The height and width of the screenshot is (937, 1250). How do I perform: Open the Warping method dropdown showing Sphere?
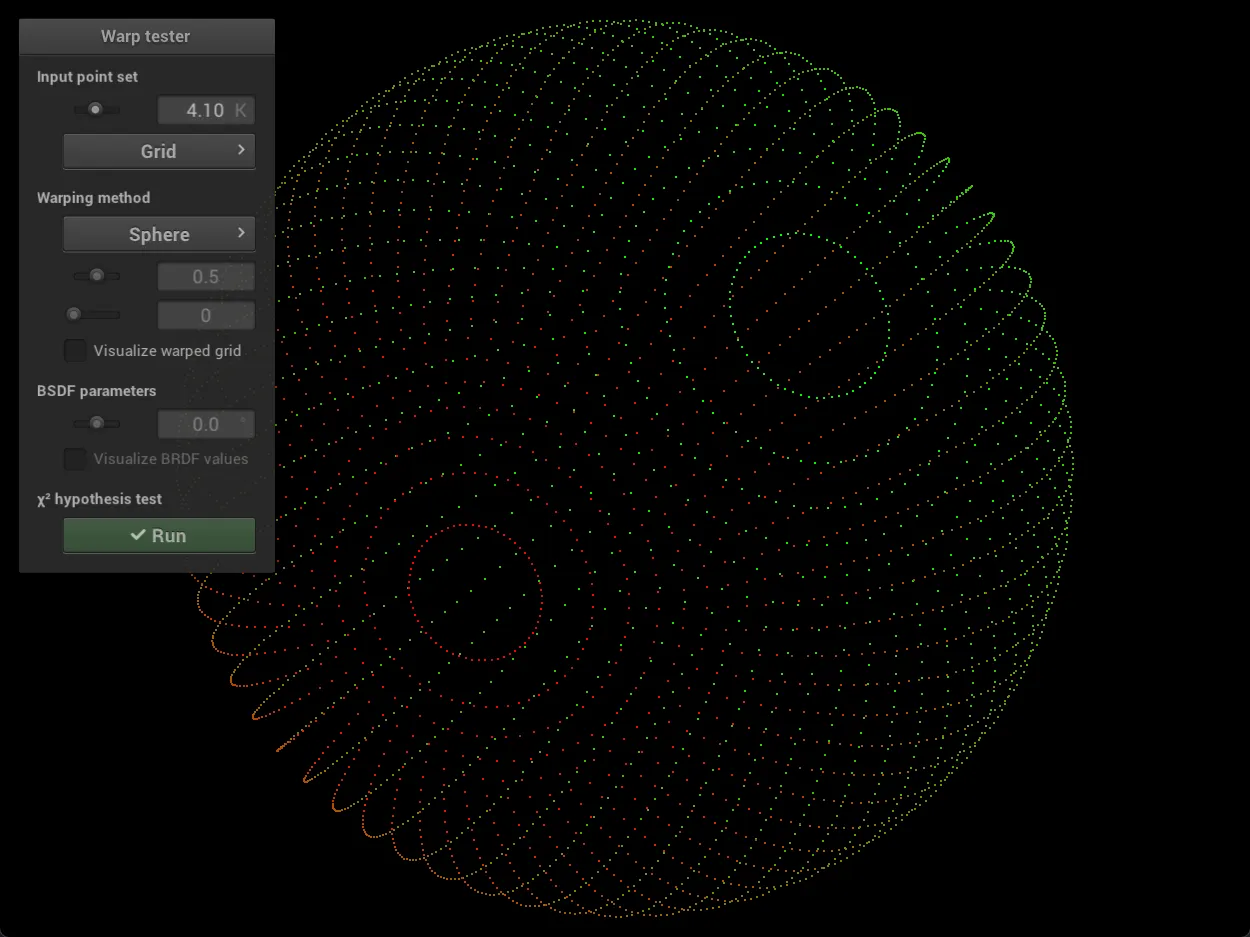[x=159, y=233]
